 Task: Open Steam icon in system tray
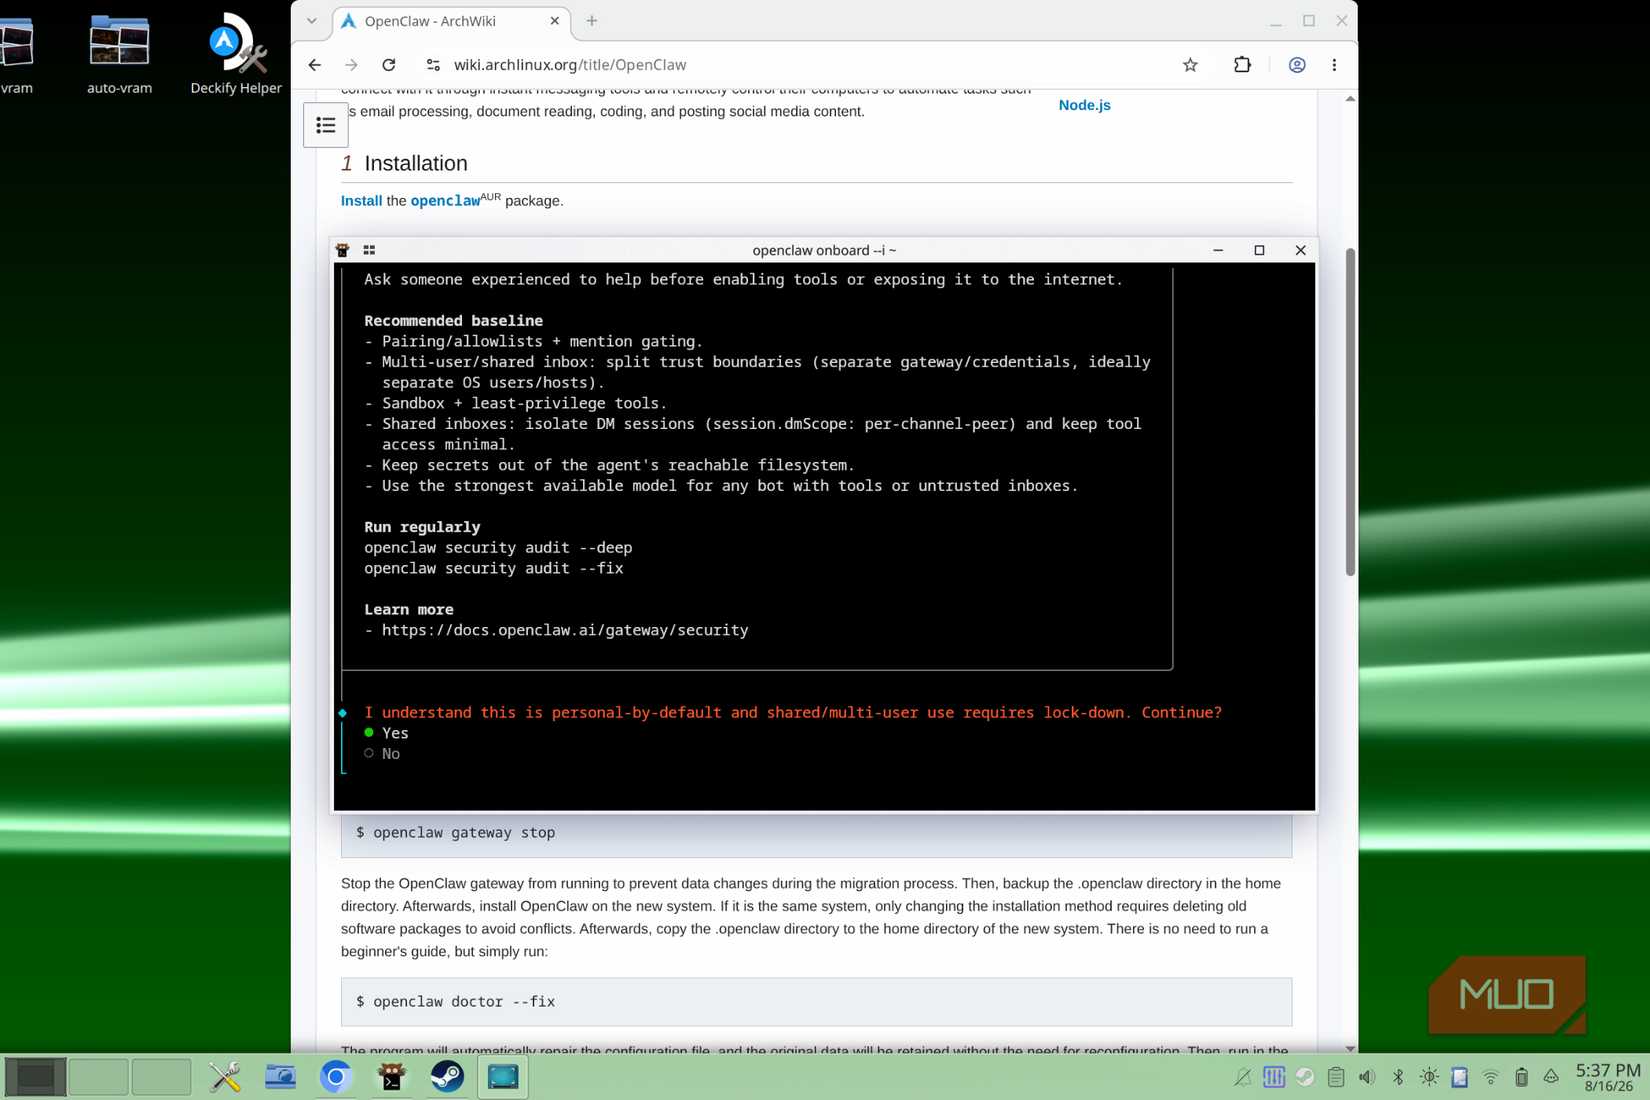point(1305,1077)
